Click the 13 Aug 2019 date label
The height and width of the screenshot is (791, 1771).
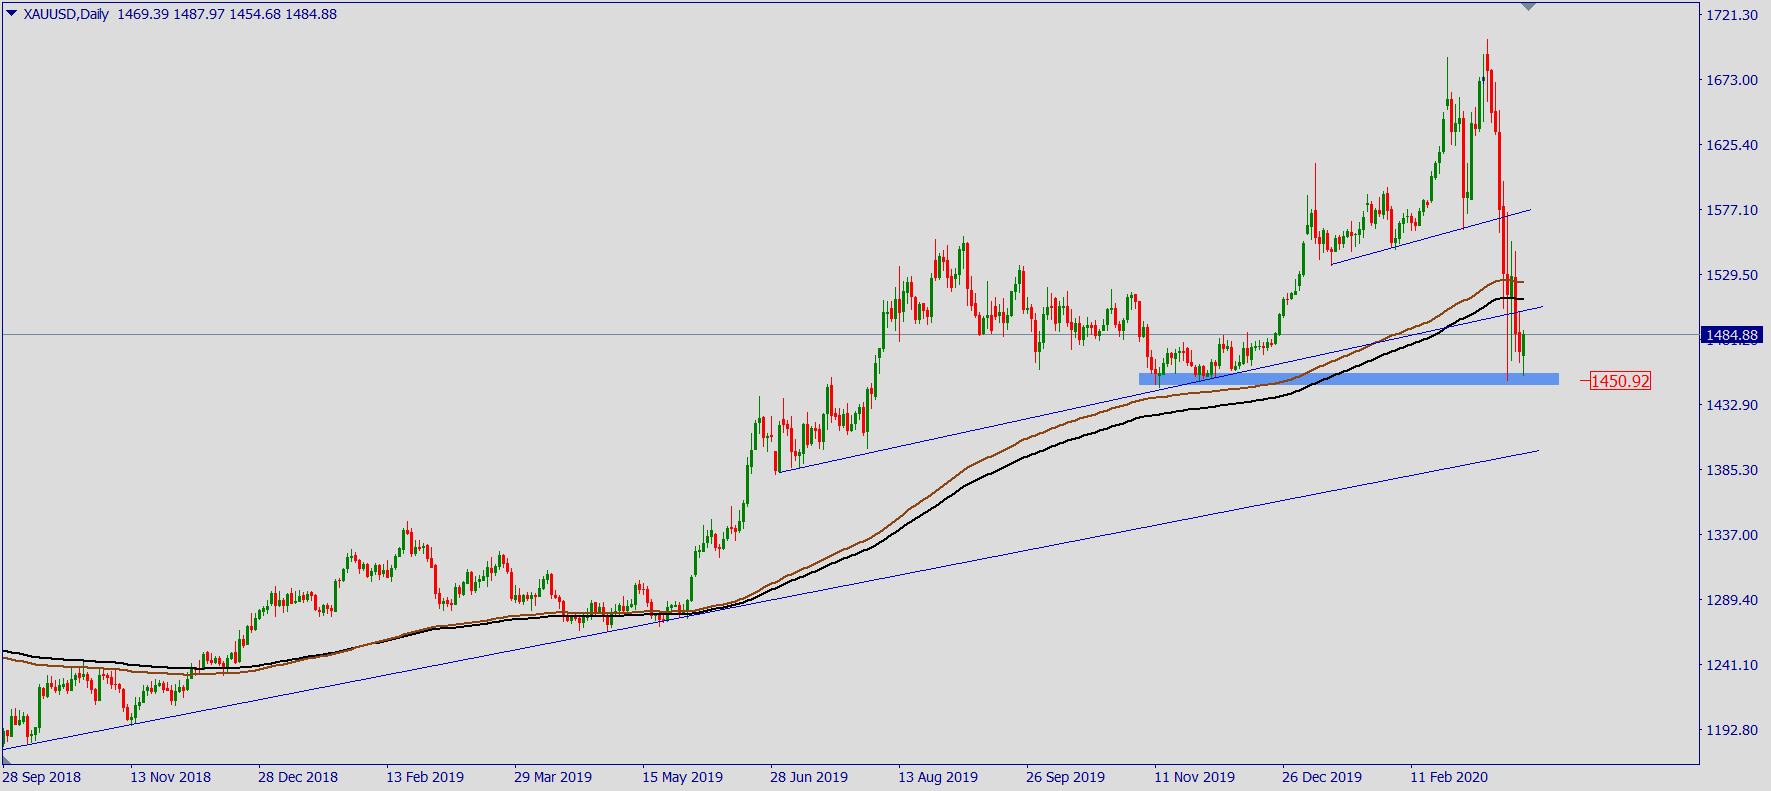(938, 777)
